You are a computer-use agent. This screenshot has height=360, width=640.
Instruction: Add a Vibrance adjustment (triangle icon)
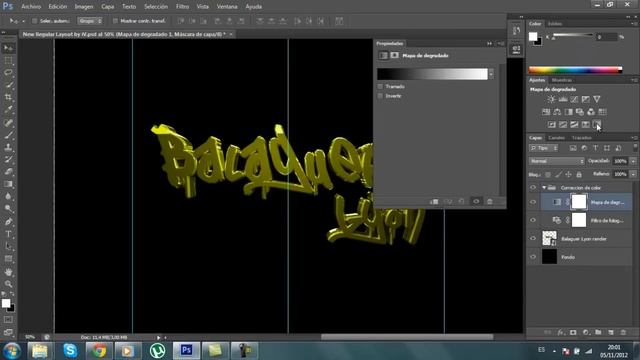597,99
